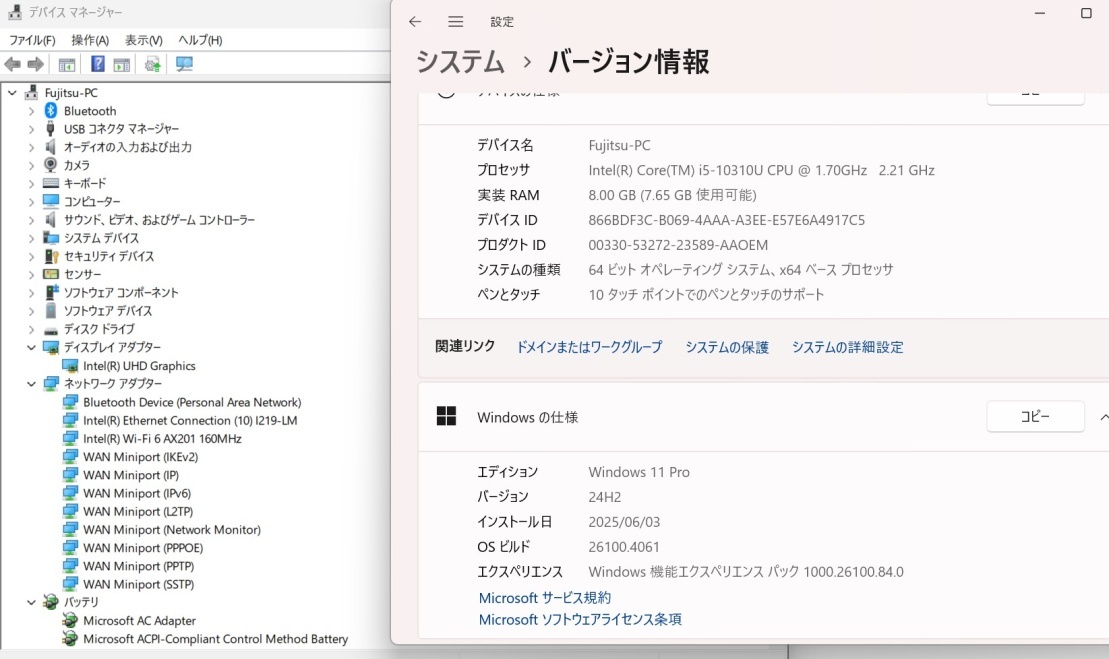Image resolution: width=1109 pixels, height=659 pixels.
Task: Click the USB connector manager icon
Action: (50, 128)
